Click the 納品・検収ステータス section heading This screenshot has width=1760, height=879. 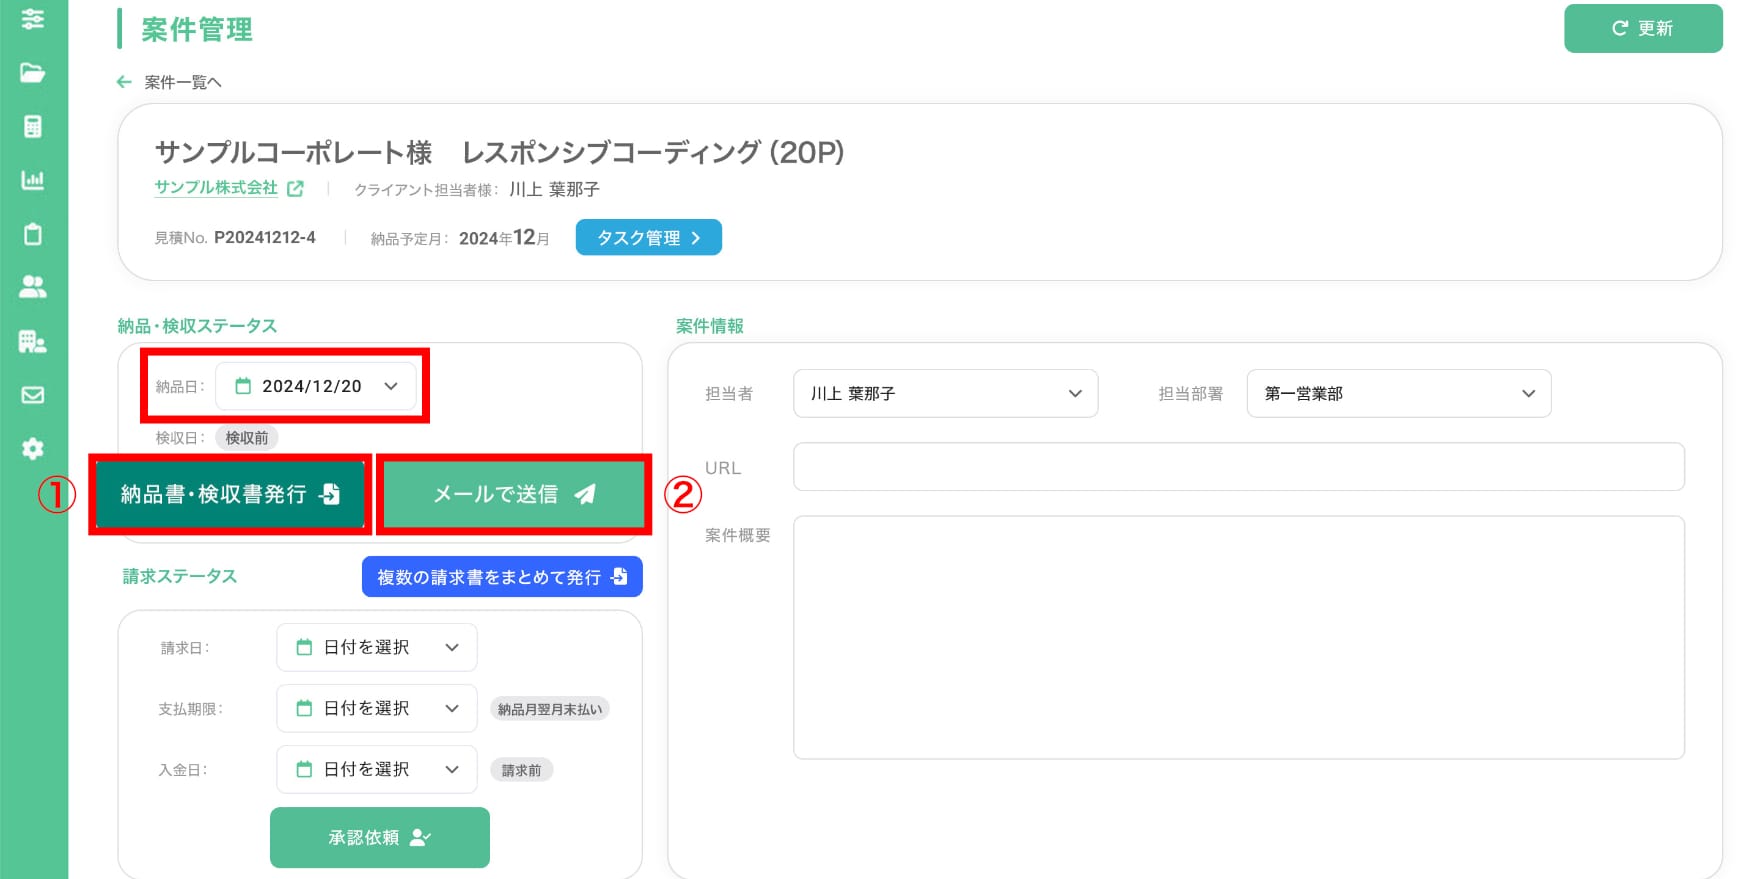click(x=197, y=326)
